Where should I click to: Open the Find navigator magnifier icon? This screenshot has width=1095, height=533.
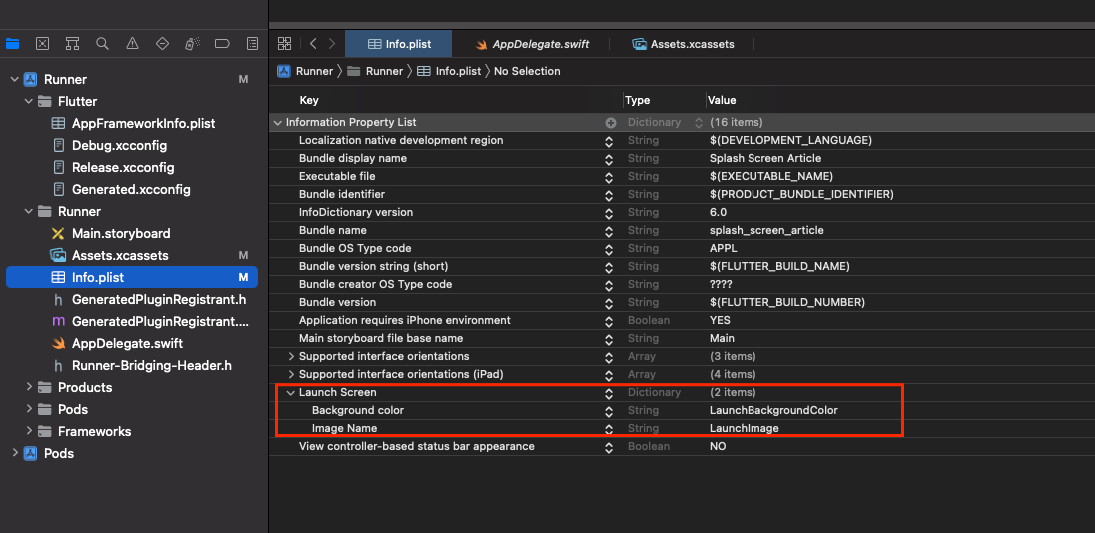tap(102, 44)
